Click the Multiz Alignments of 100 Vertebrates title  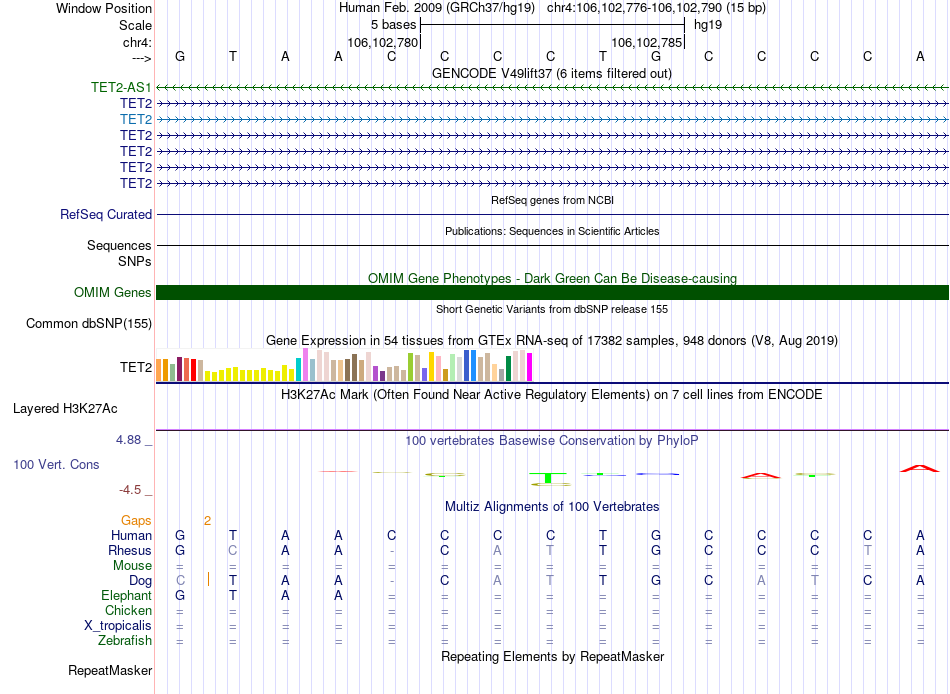[551, 506]
